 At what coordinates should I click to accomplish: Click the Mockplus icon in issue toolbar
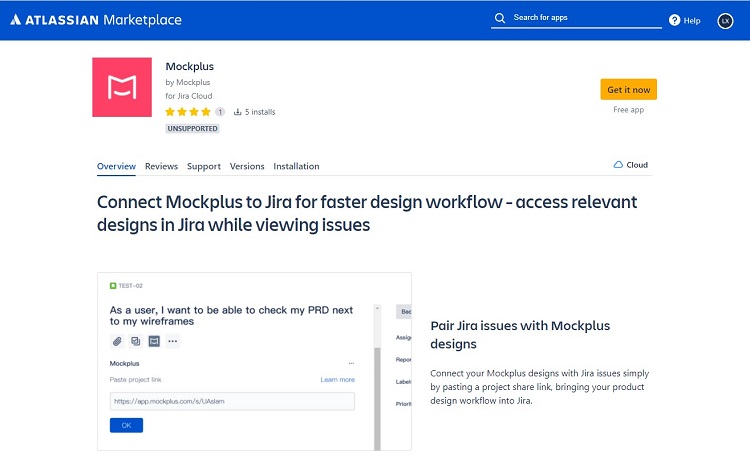click(x=154, y=341)
